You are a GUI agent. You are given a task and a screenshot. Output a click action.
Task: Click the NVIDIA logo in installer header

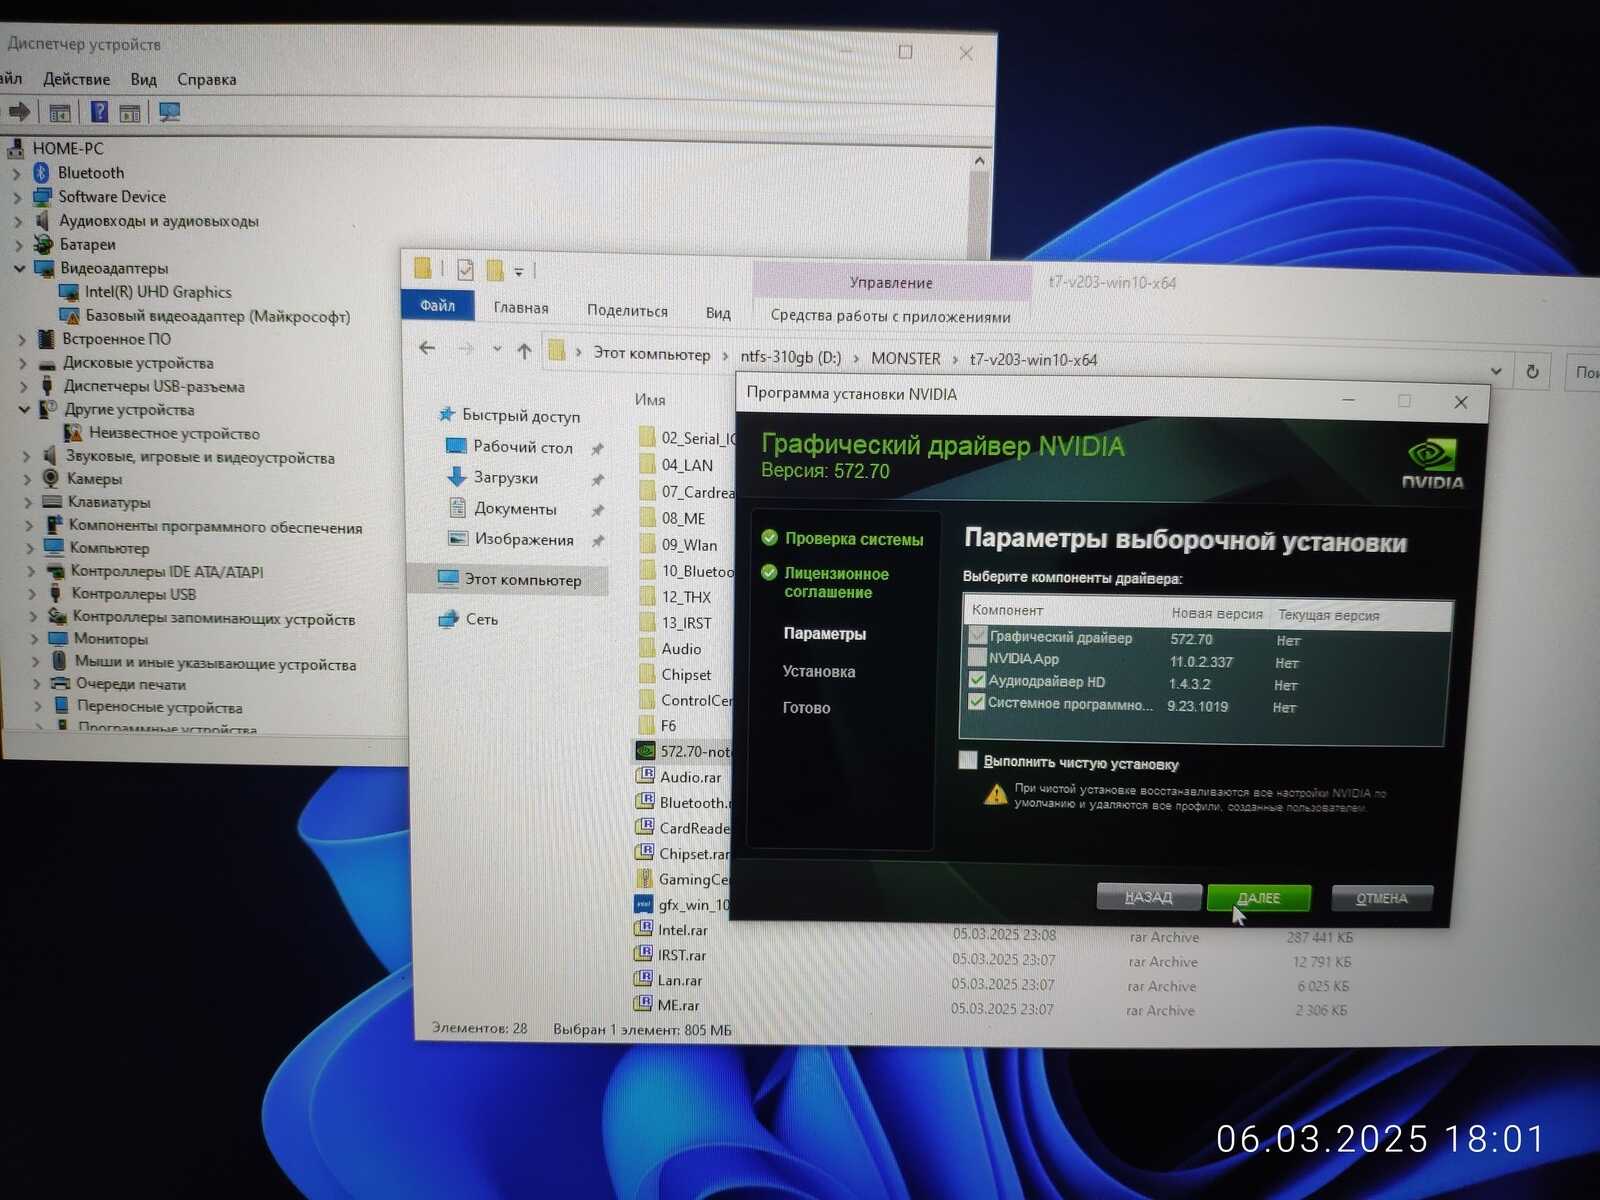click(1432, 463)
